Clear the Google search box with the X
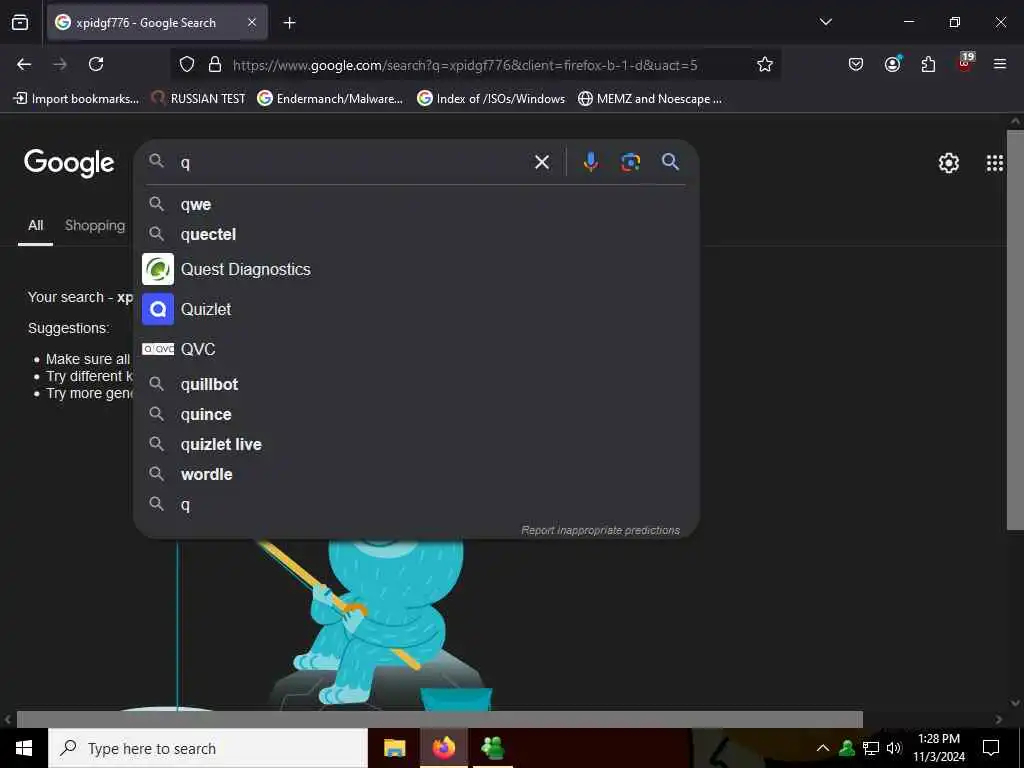 pos(542,162)
